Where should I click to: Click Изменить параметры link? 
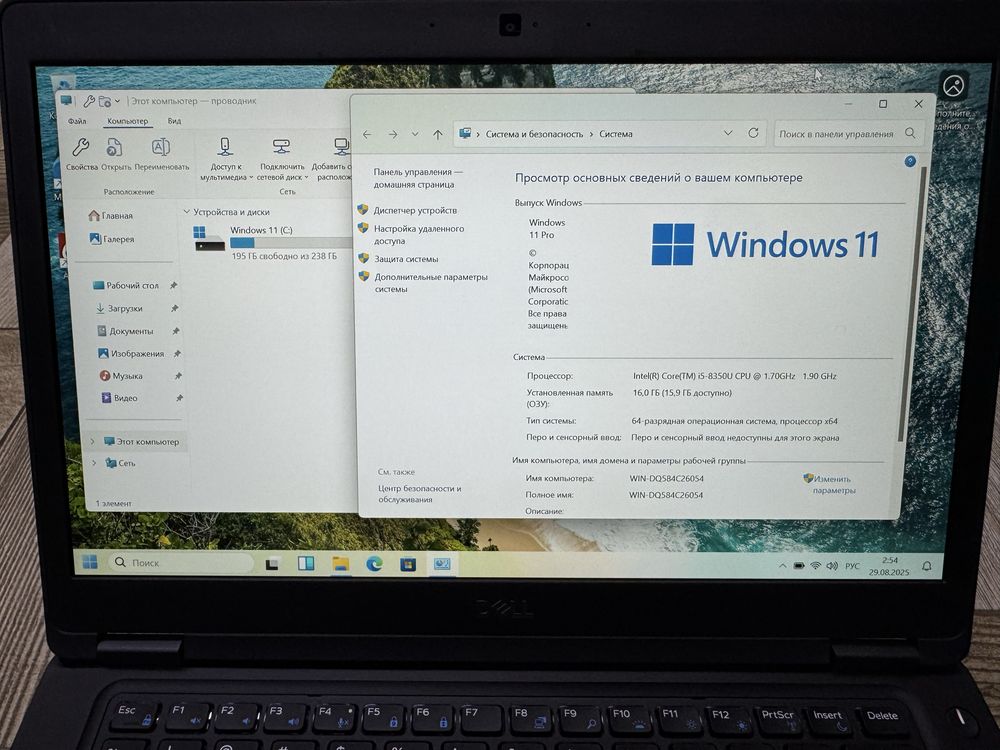tap(834, 484)
